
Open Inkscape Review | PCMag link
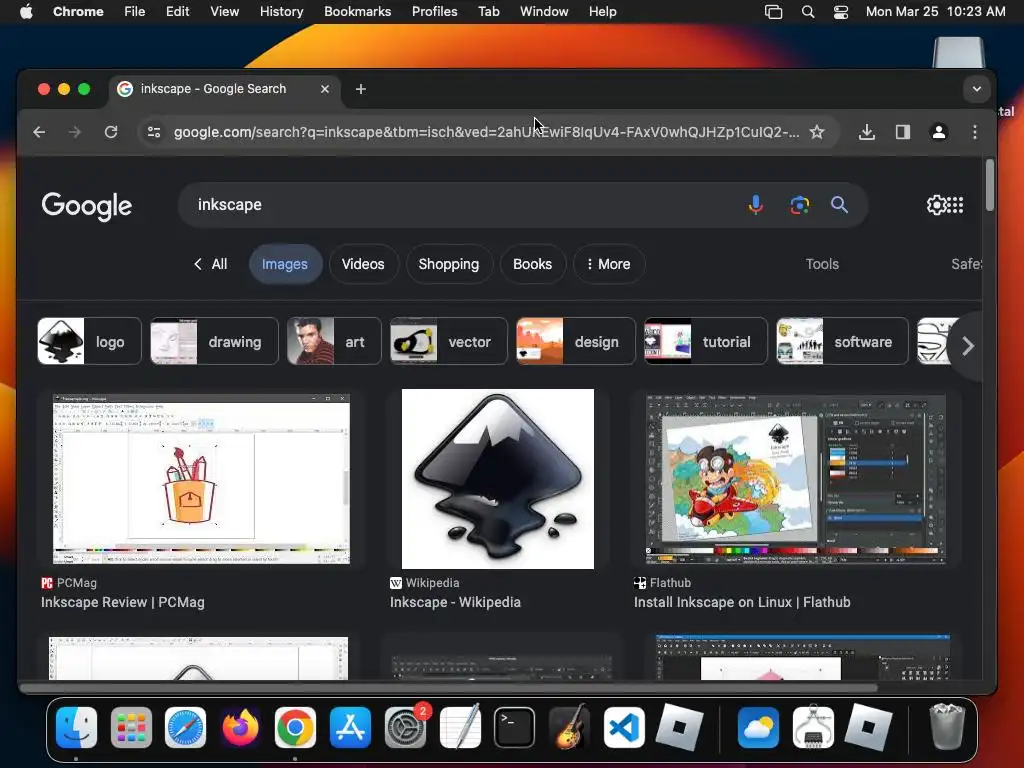(x=123, y=602)
